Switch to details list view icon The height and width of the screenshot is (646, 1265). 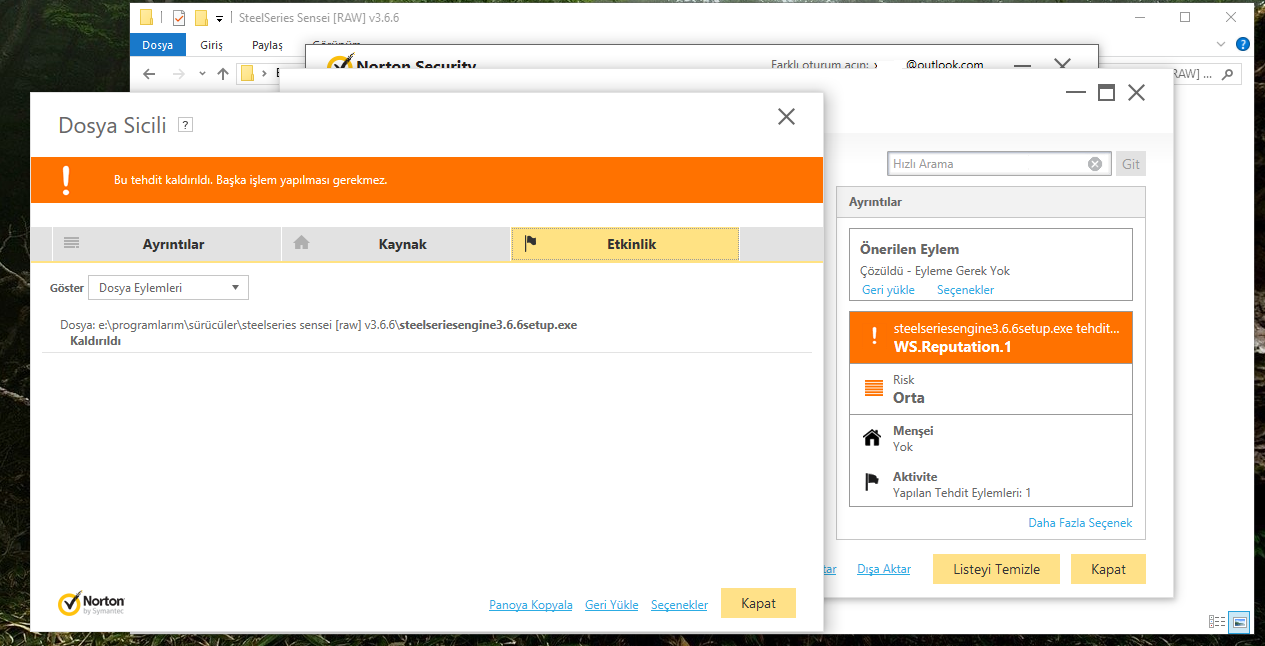1217,621
